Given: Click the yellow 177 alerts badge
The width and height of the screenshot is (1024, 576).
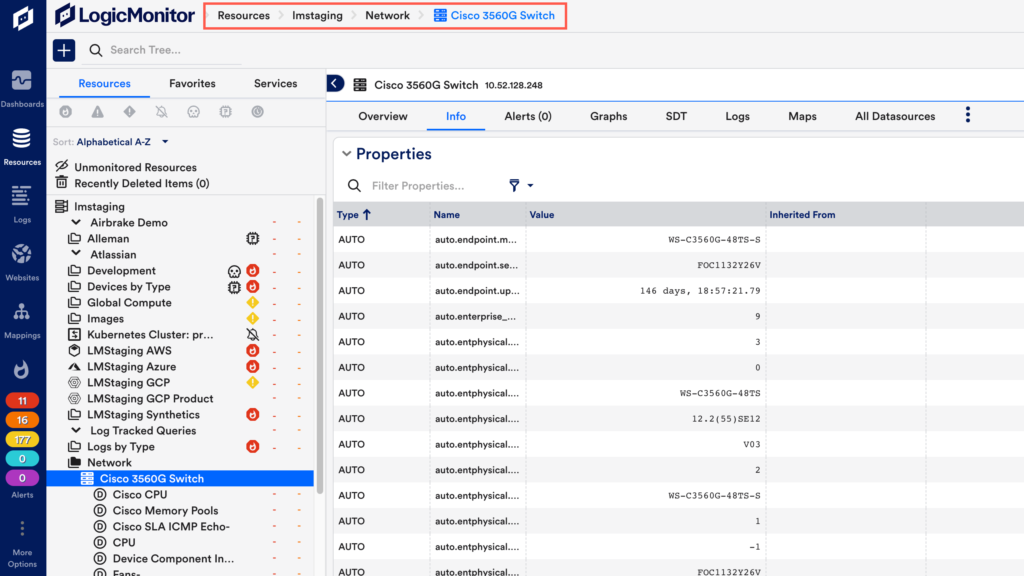Looking at the screenshot, I should pyautogui.click(x=22, y=440).
